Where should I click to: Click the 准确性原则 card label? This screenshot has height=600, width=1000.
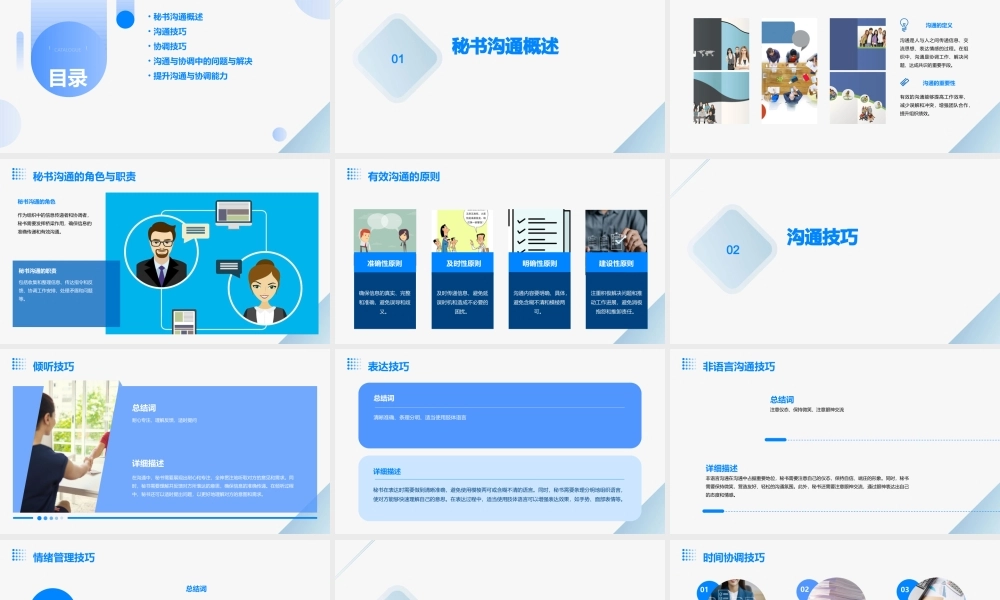385,263
